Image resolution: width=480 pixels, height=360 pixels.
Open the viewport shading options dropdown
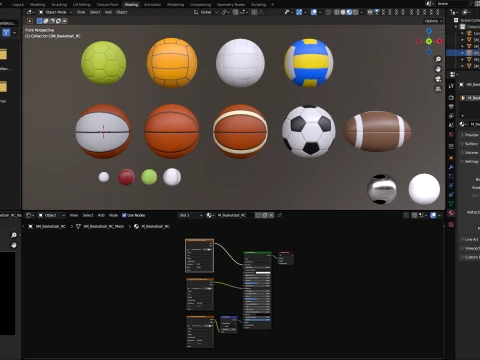(x=362, y=12)
